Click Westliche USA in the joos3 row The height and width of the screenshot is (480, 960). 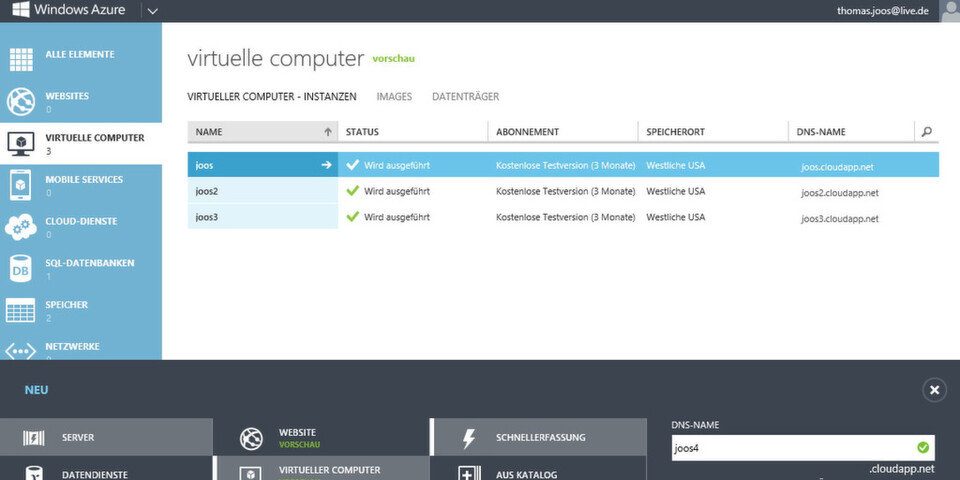coord(675,217)
